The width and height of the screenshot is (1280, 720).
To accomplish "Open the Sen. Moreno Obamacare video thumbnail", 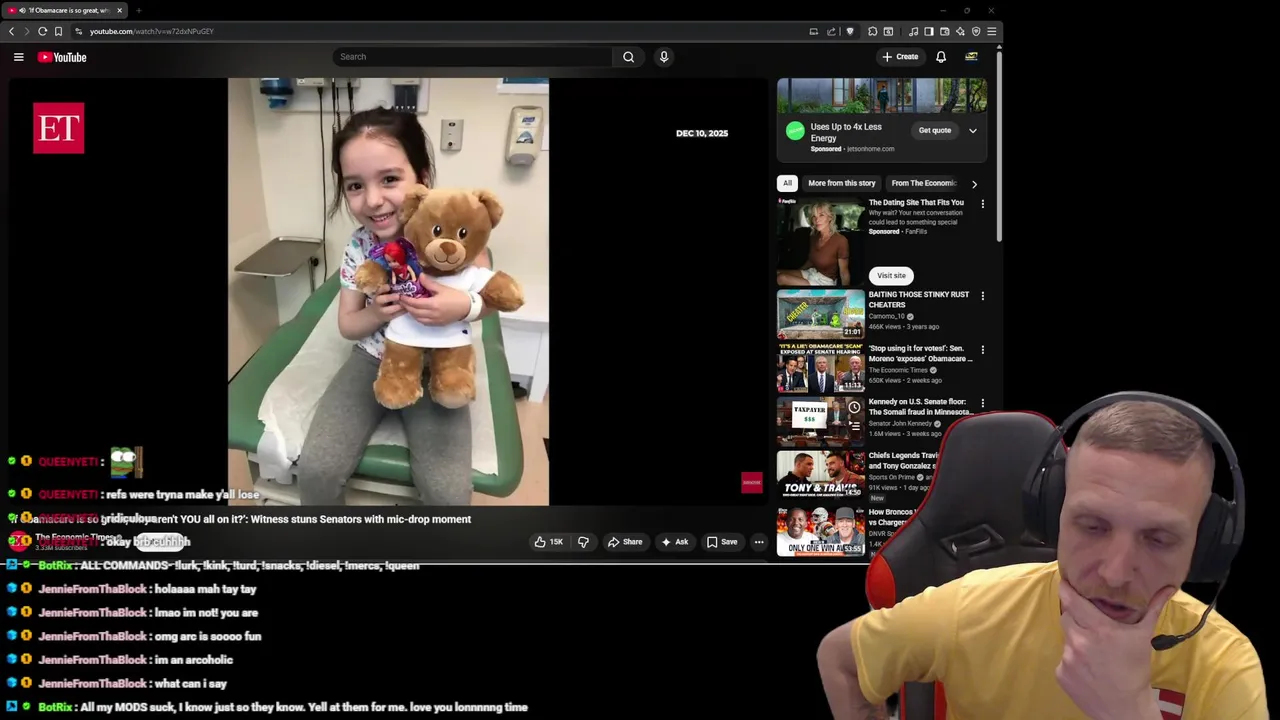I will (821, 368).
